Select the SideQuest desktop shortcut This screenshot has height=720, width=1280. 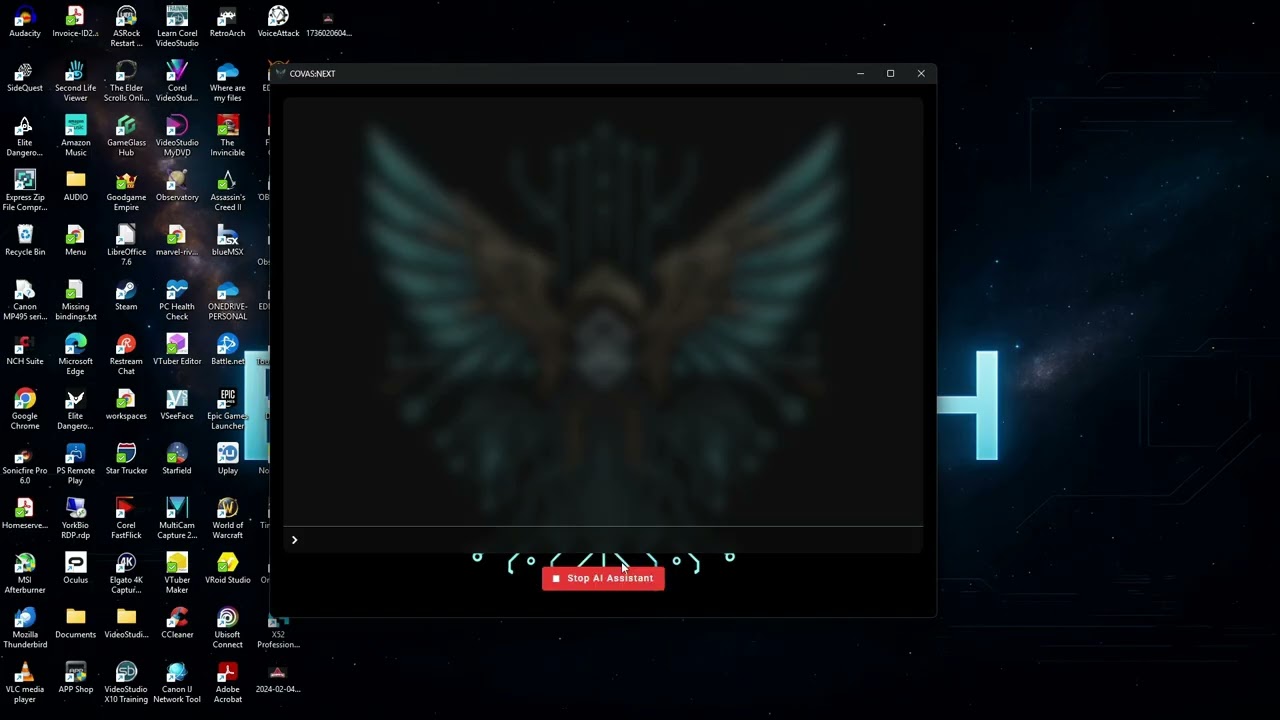pos(25,77)
